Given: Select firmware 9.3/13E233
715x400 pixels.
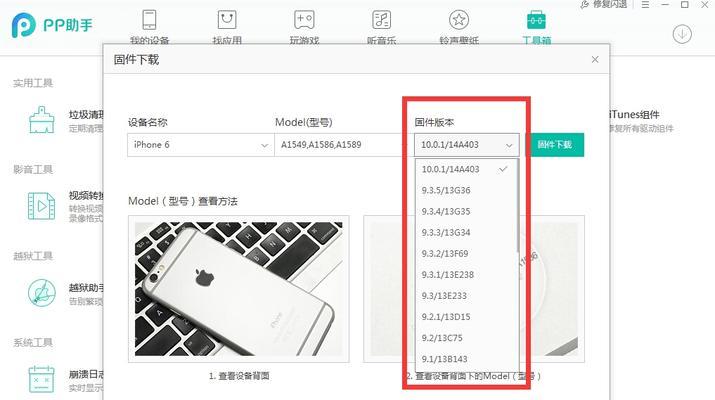Looking at the screenshot, I should (x=466, y=296).
